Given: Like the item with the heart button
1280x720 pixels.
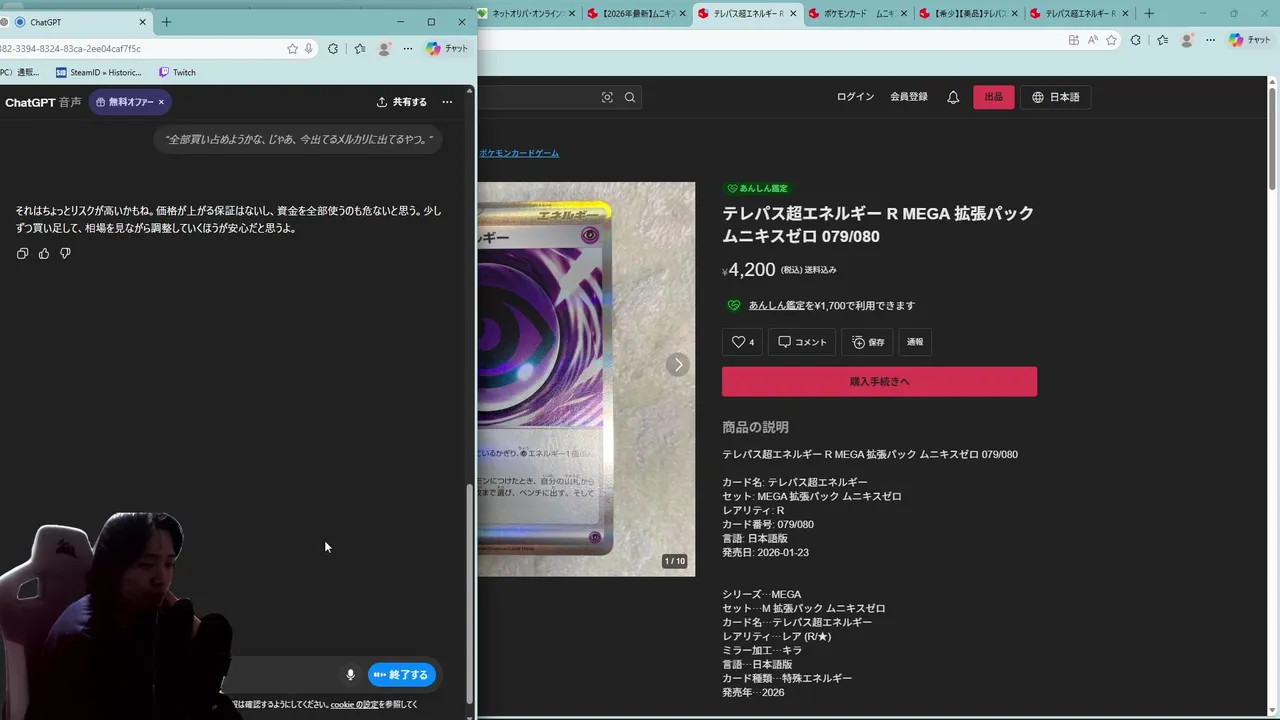Looking at the screenshot, I should click(743, 342).
